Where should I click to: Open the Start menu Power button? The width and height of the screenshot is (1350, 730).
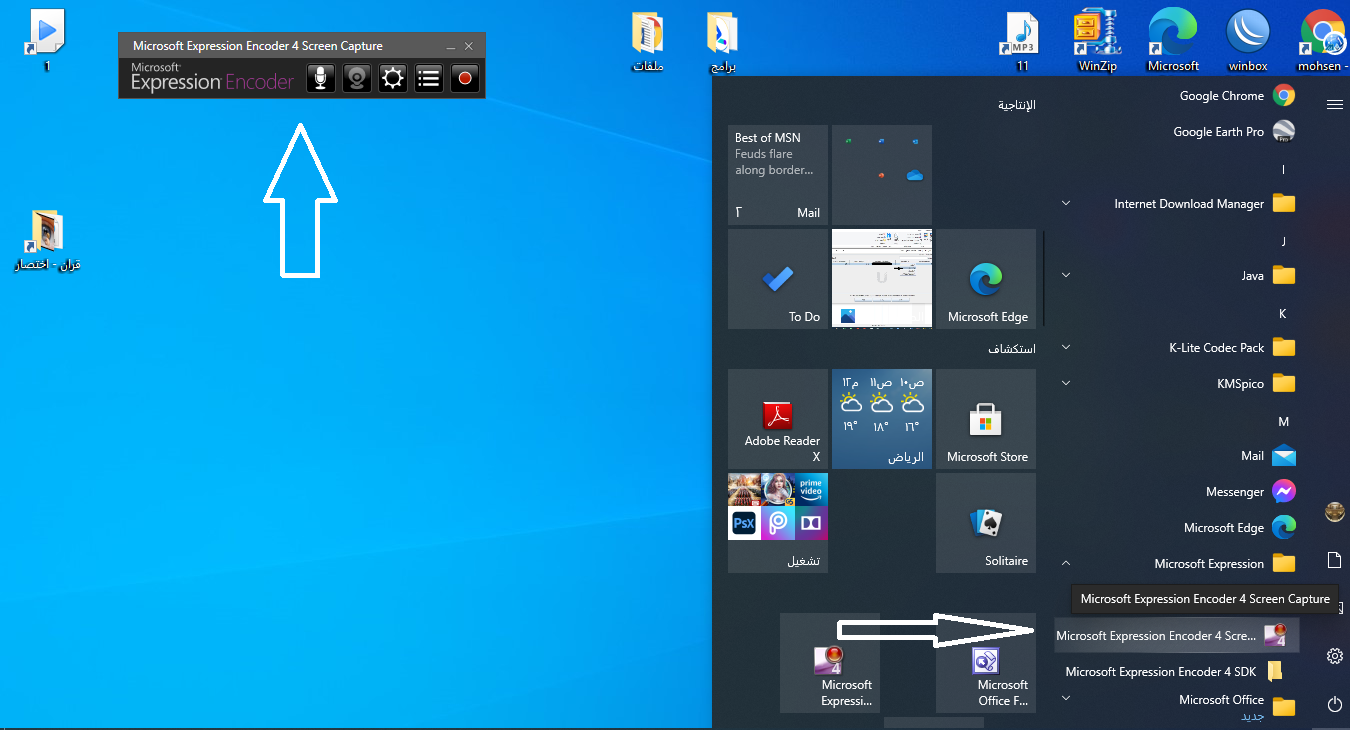pos(1334,704)
